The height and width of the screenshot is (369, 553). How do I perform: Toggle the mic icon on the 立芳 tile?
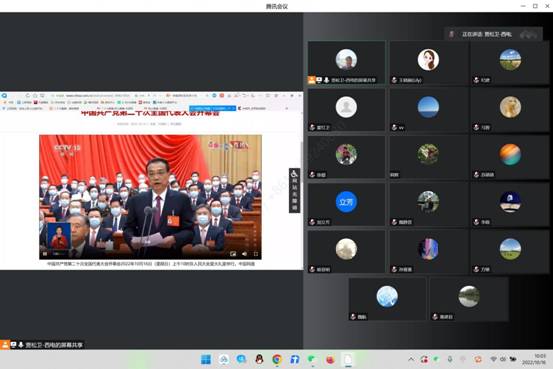[312, 222]
